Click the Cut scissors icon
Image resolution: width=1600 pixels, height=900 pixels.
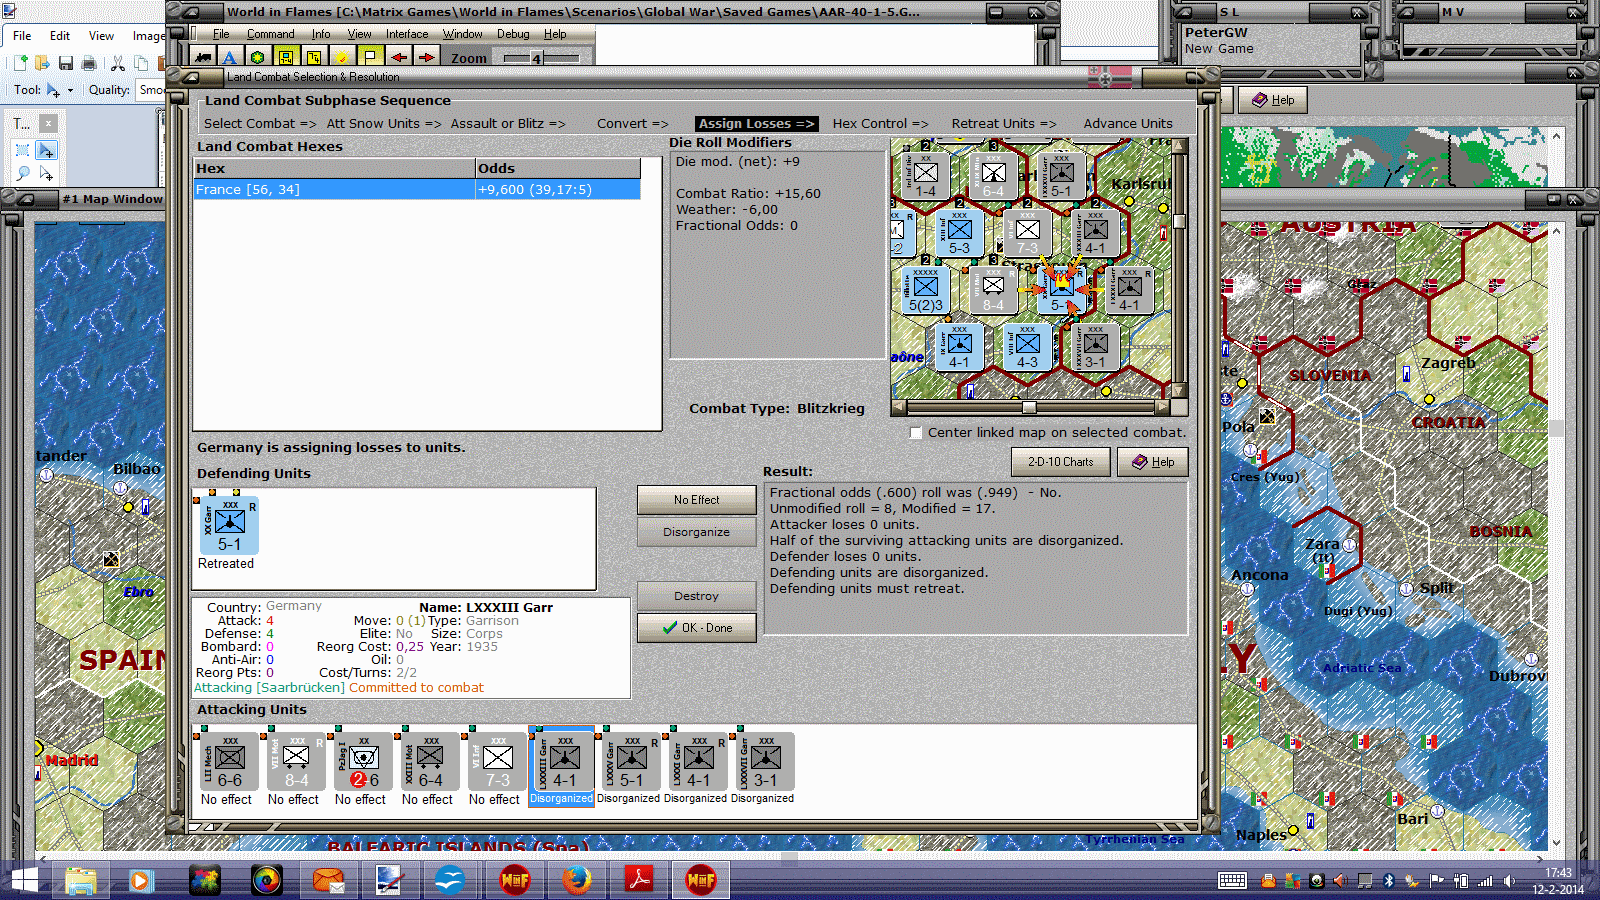118,63
